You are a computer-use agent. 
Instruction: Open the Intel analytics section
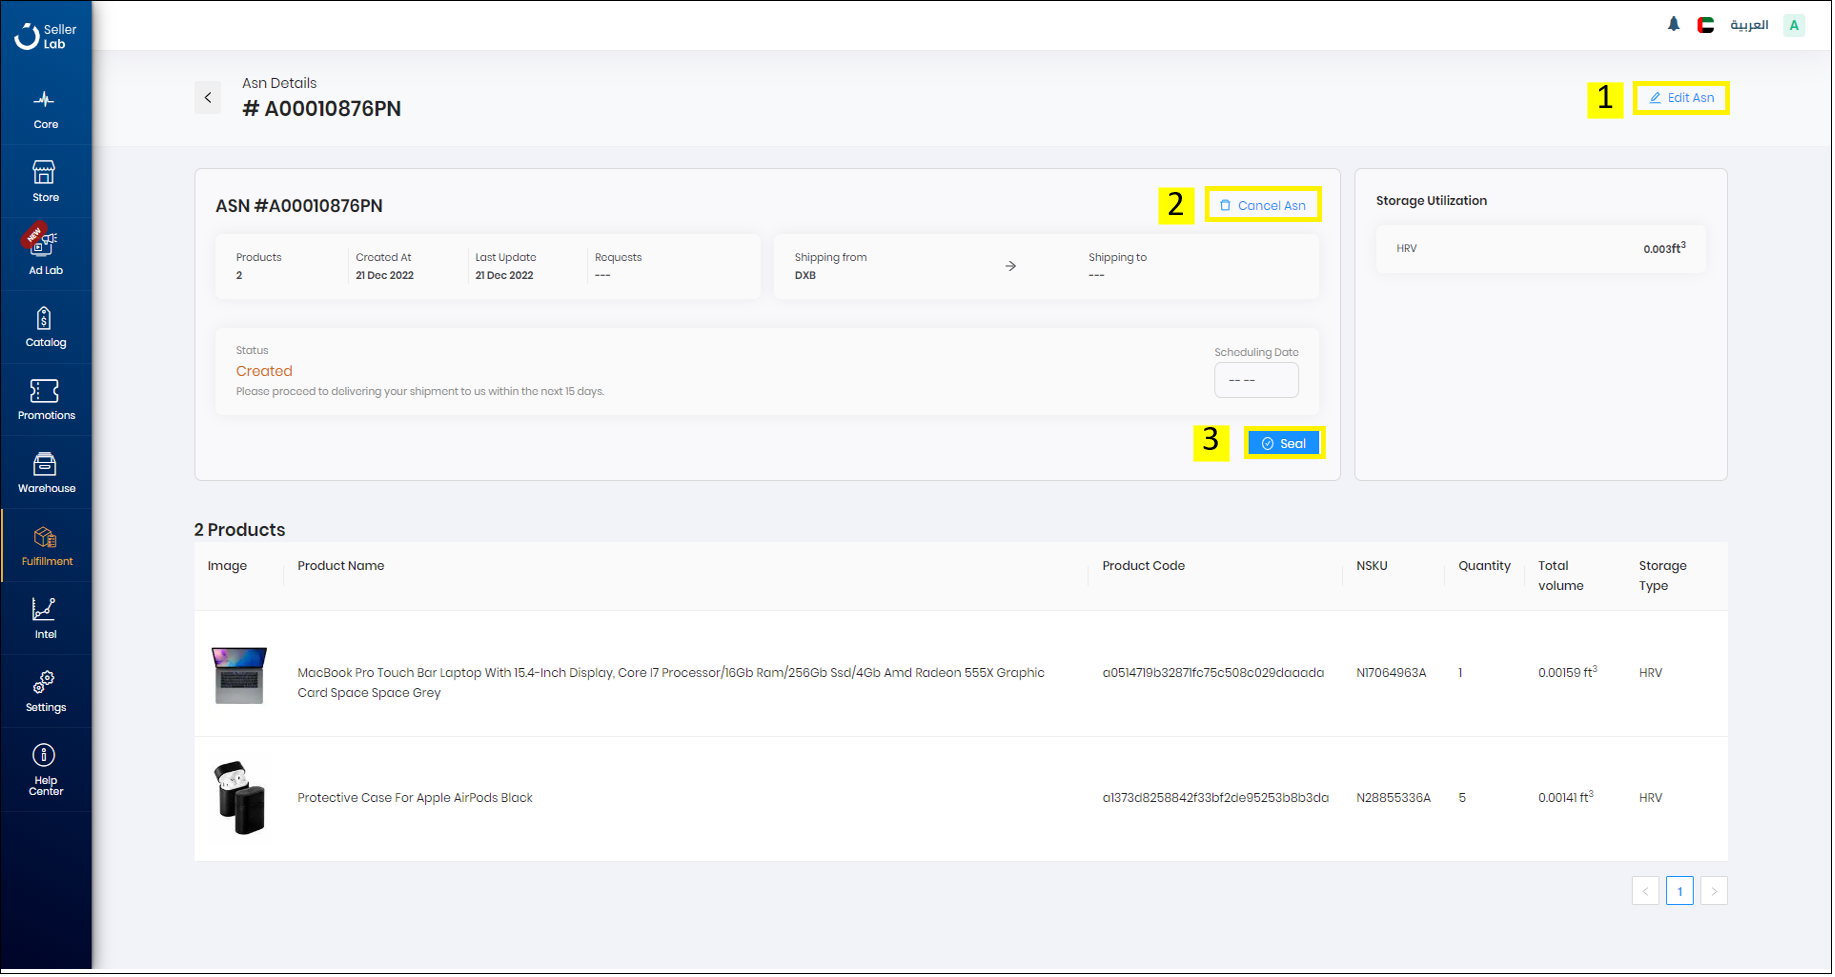pos(45,616)
